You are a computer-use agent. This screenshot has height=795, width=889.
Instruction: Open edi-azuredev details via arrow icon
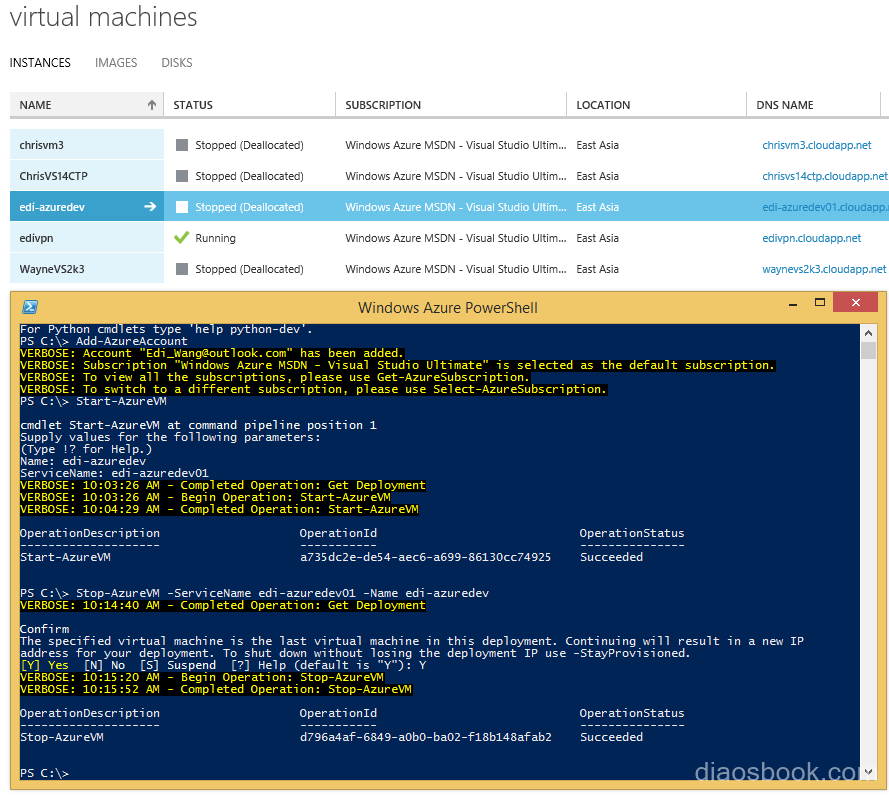pyautogui.click(x=150, y=207)
